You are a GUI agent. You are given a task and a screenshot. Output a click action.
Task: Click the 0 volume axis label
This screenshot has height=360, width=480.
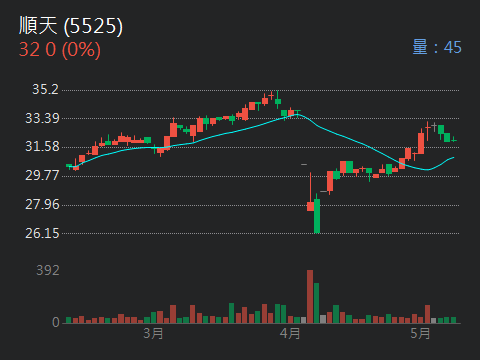56,322
